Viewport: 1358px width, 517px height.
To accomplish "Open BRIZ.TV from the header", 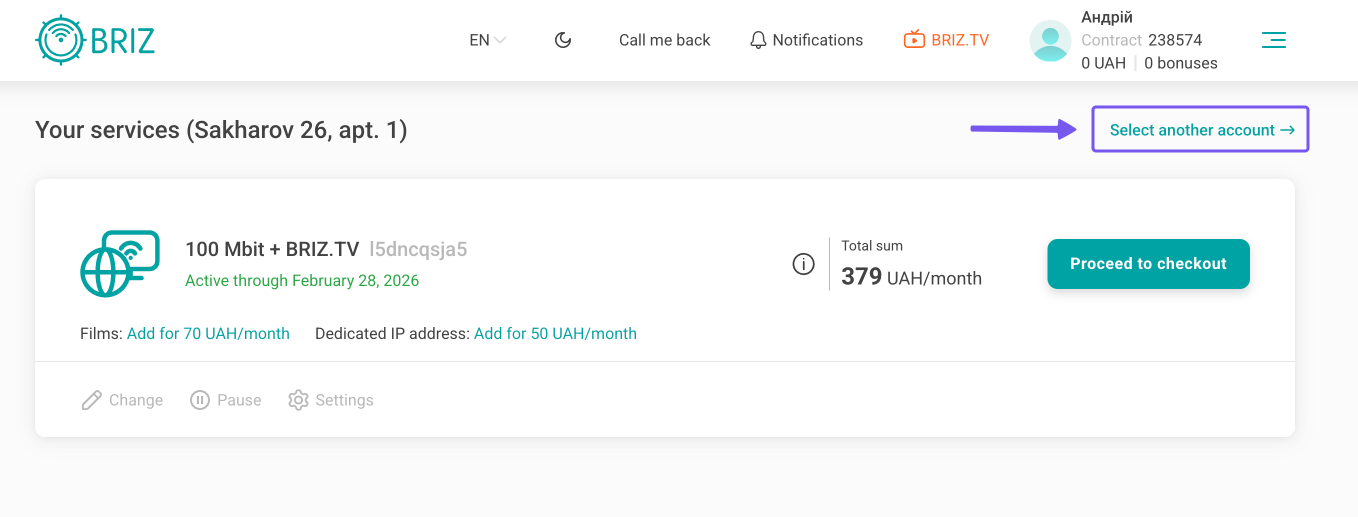I will pyautogui.click(x=946, y=40).
